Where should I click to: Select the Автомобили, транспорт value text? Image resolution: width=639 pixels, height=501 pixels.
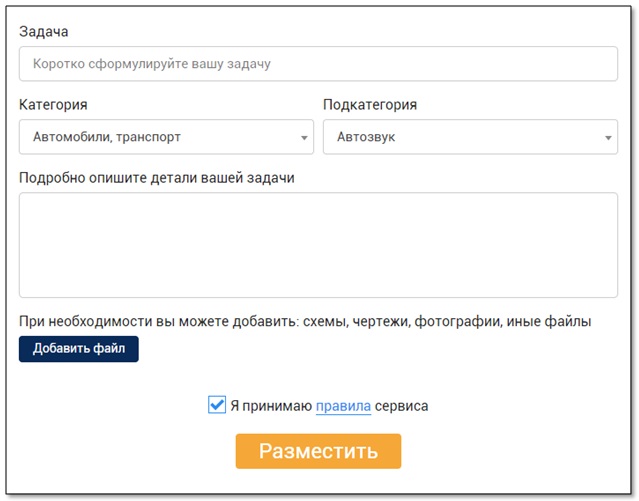(x=107, y=137)
